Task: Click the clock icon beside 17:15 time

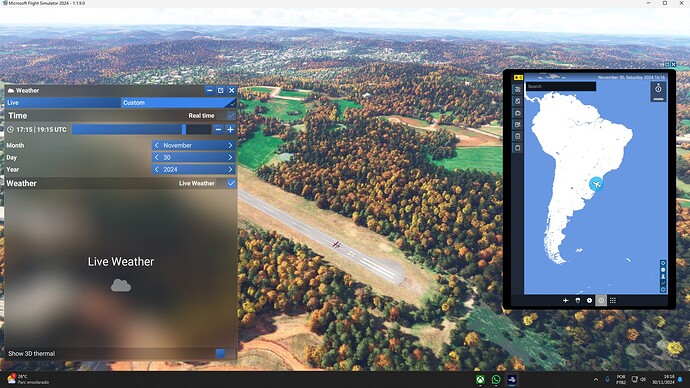Action: (11, 130)
